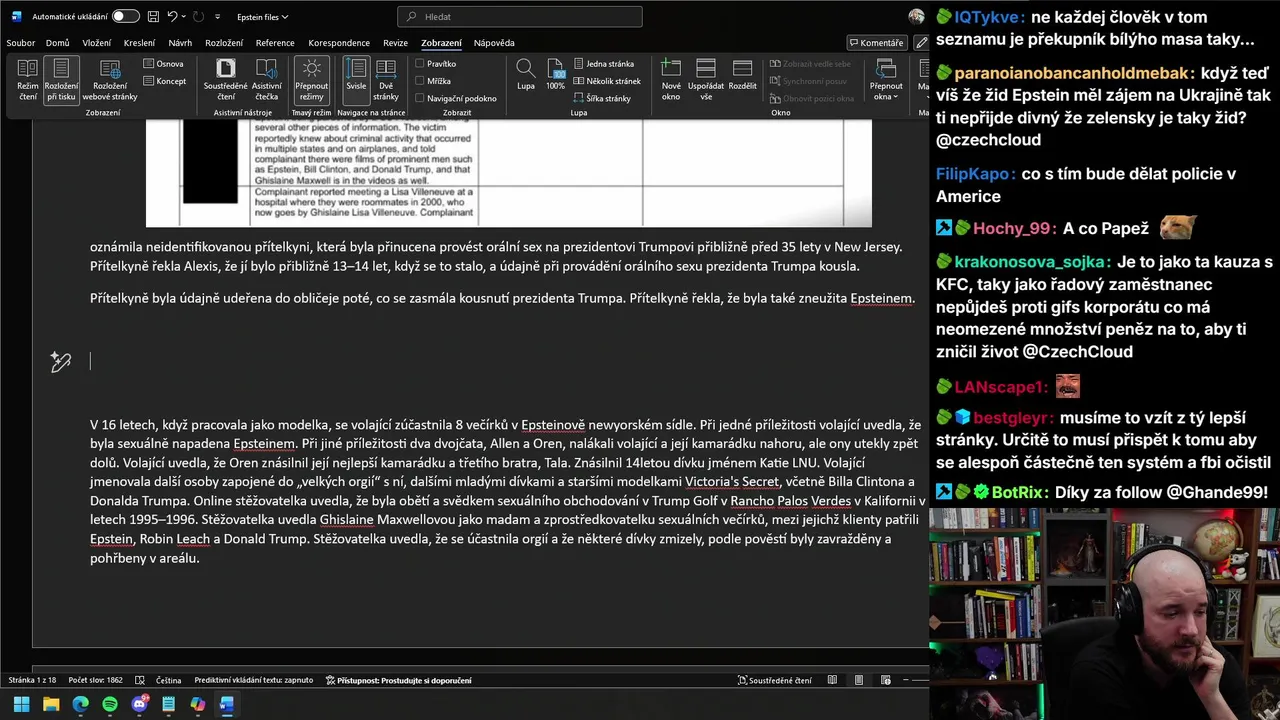Open Discord from taskbar
The image size is (1280, 720).
click(139, 704)
